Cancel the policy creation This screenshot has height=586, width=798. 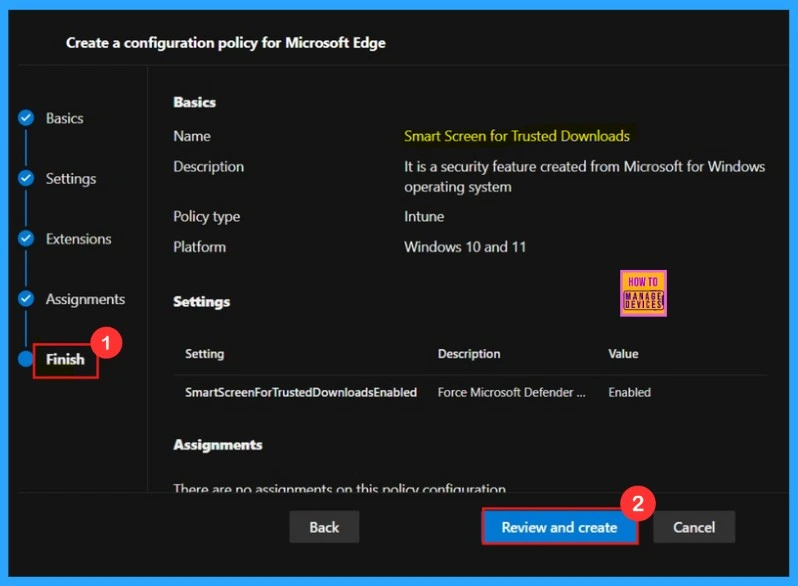694,527
